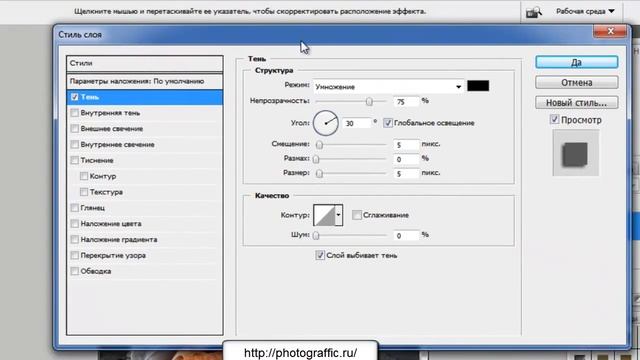Screen dimensions: 640x360
Task: Enable Текстура sub-effect checkbox
Action: click(84, 192)
